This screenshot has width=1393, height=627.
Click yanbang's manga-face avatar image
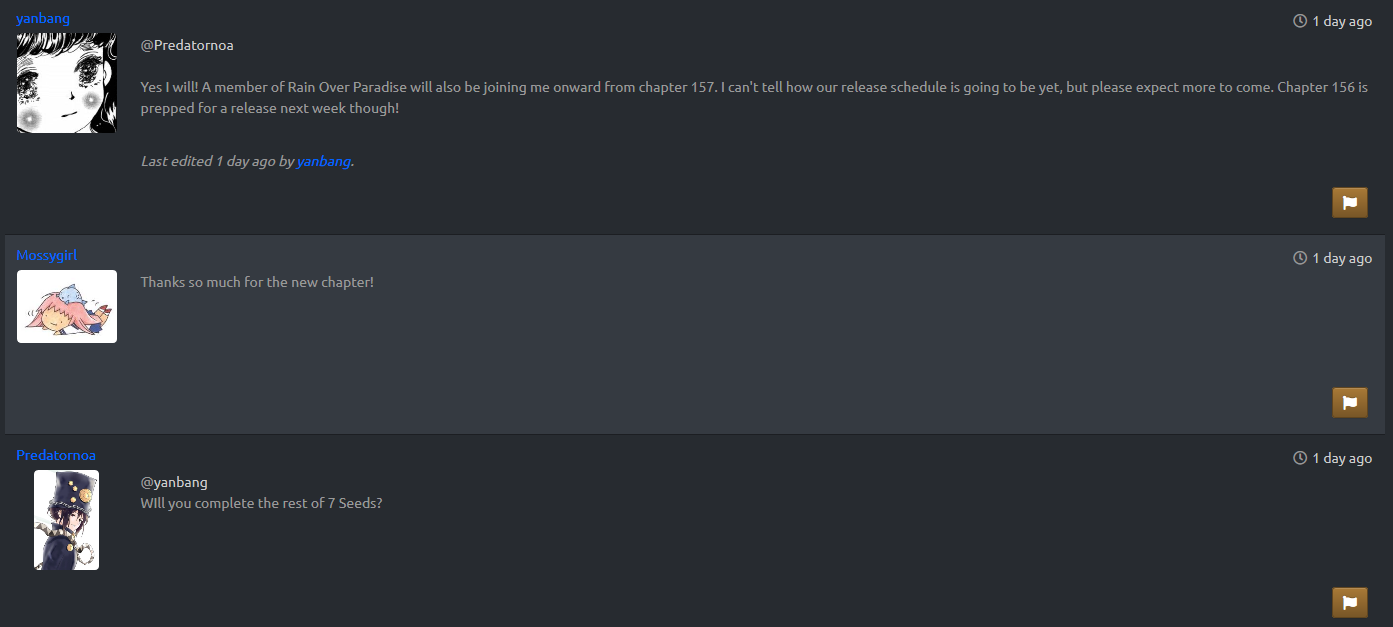[67, 83]
